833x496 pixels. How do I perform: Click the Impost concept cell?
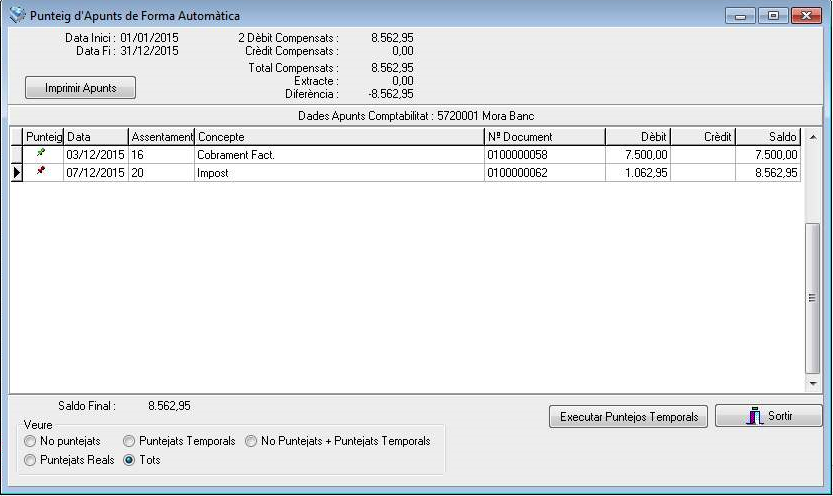339,173
